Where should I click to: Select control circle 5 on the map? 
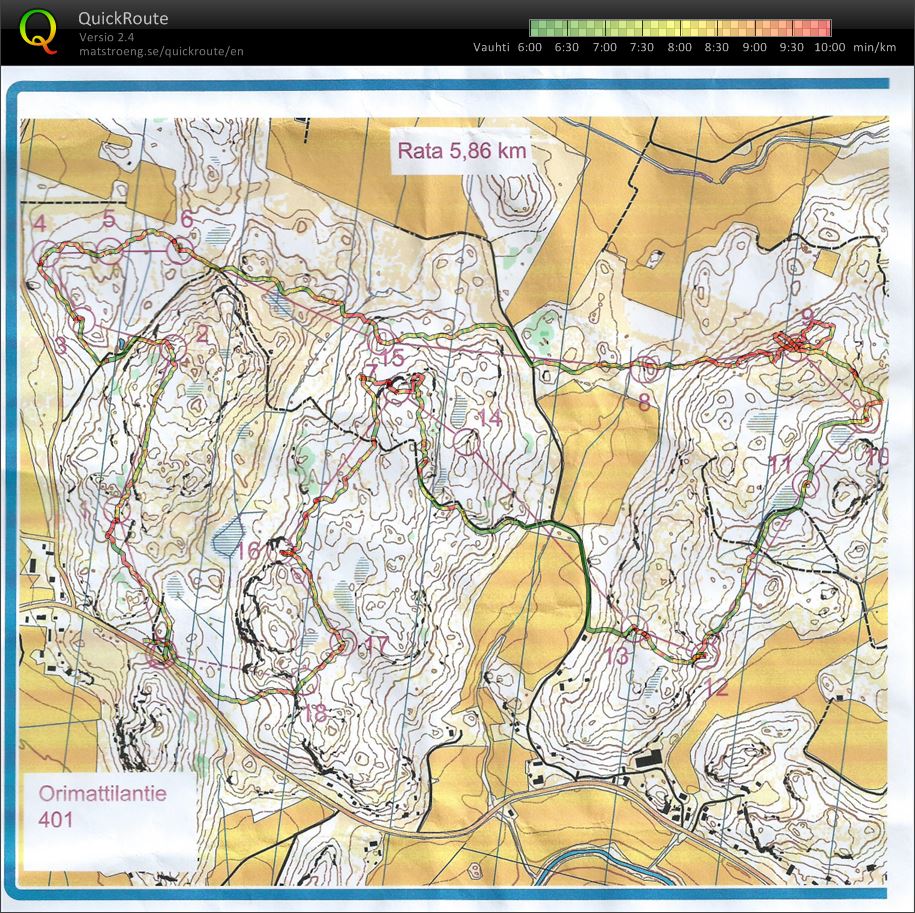click(110, 250)
